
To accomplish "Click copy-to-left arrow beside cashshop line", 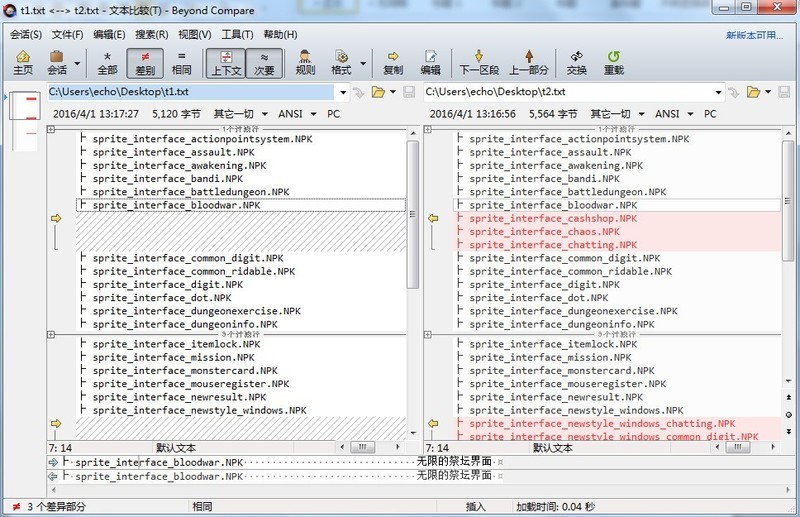I will (x=433, y=218).
